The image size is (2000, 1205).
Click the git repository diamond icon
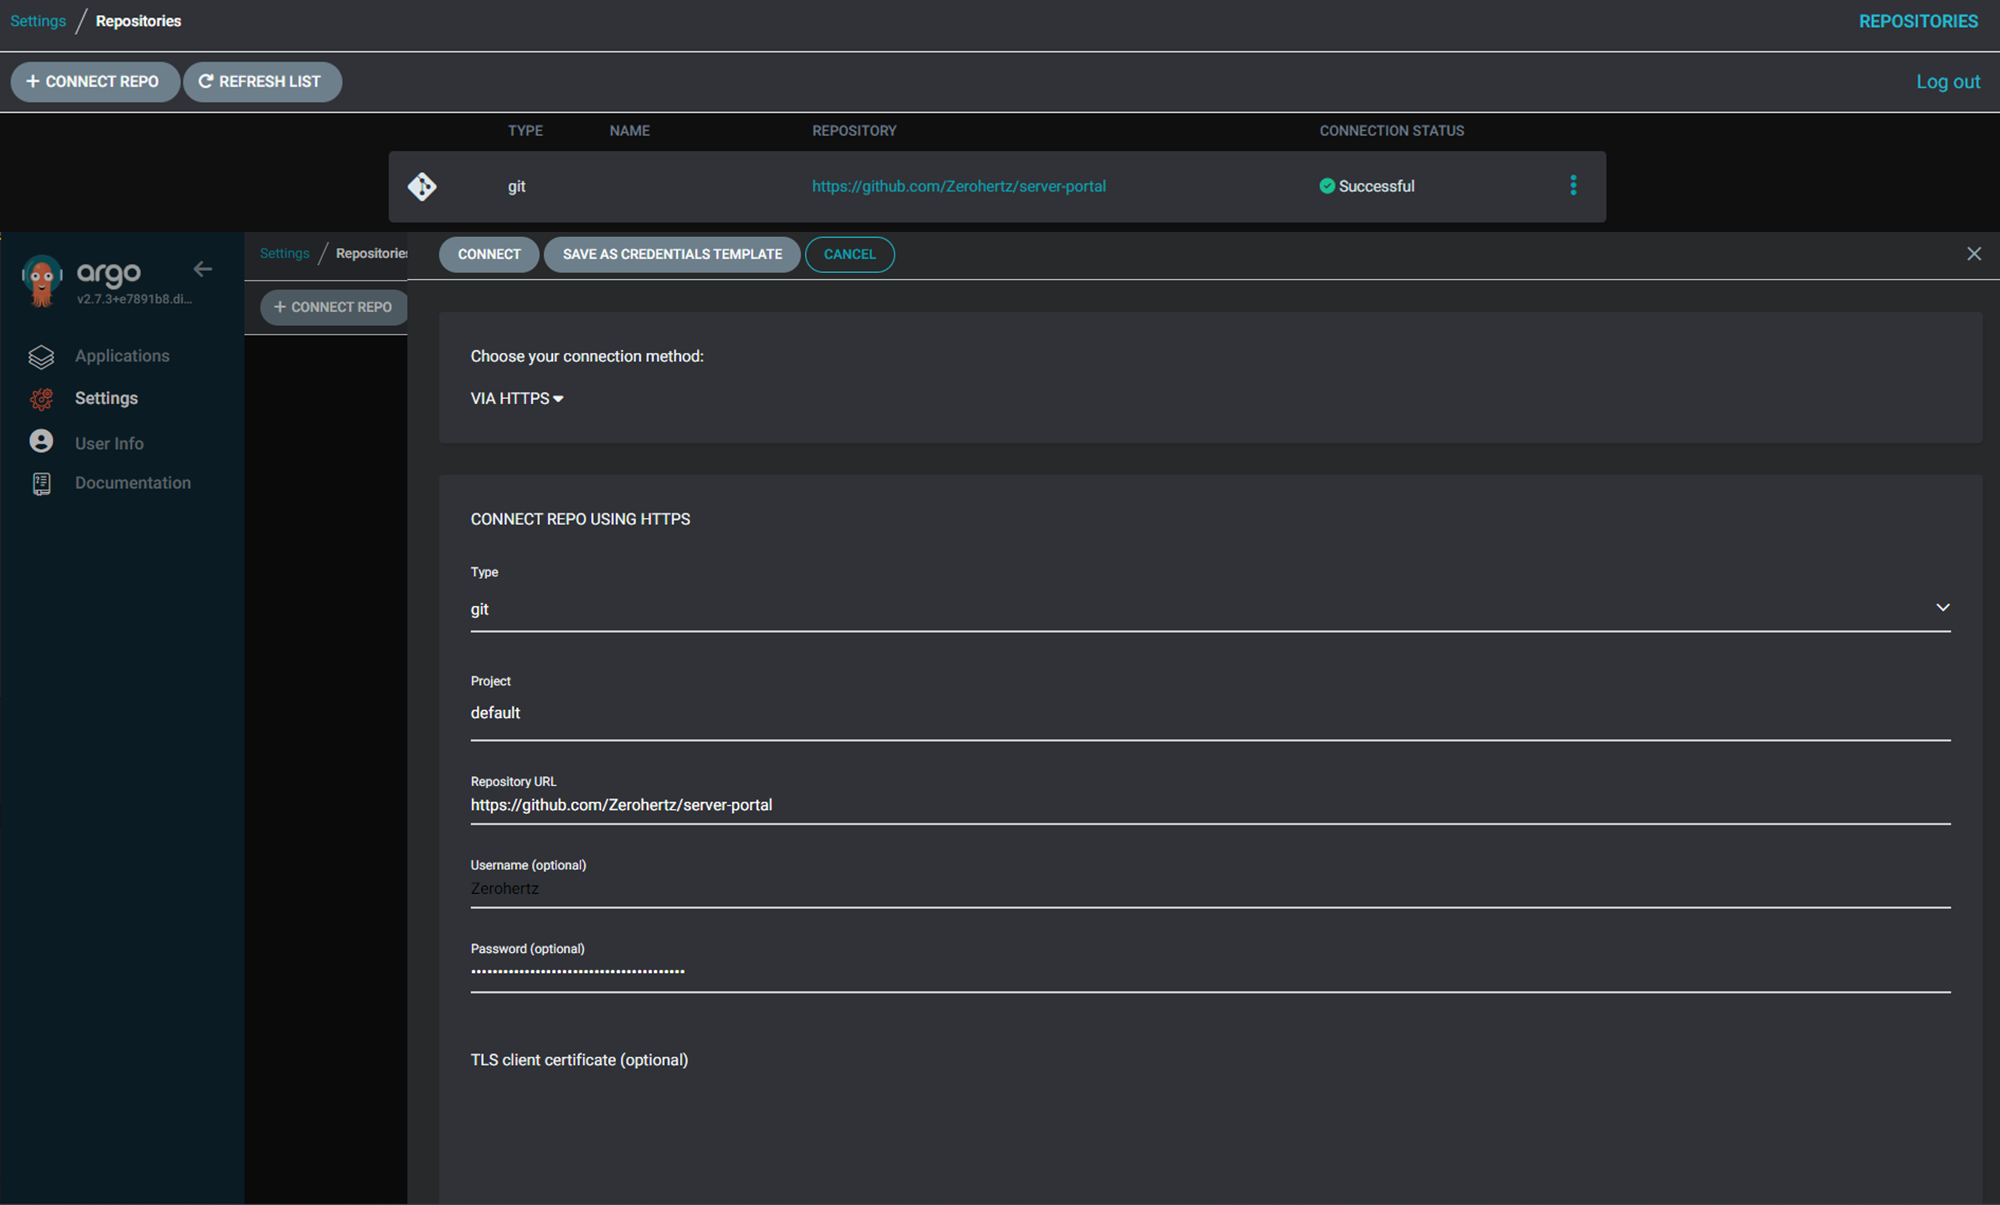422,186
